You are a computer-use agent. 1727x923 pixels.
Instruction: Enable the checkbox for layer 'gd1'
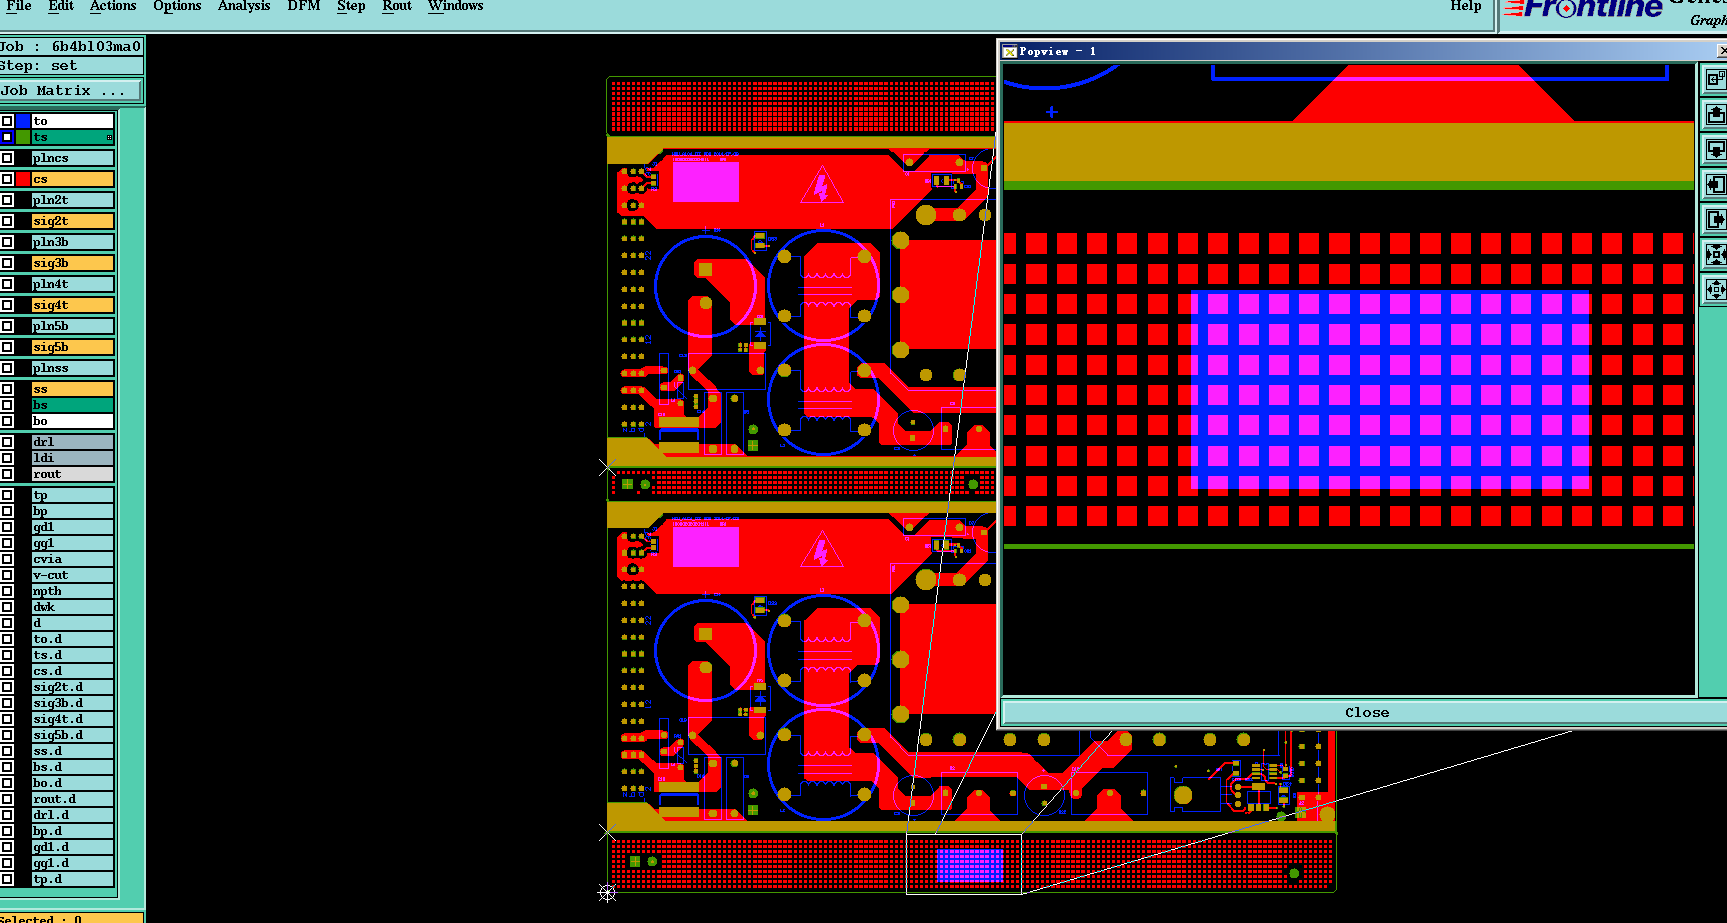[x=7, y=527]
